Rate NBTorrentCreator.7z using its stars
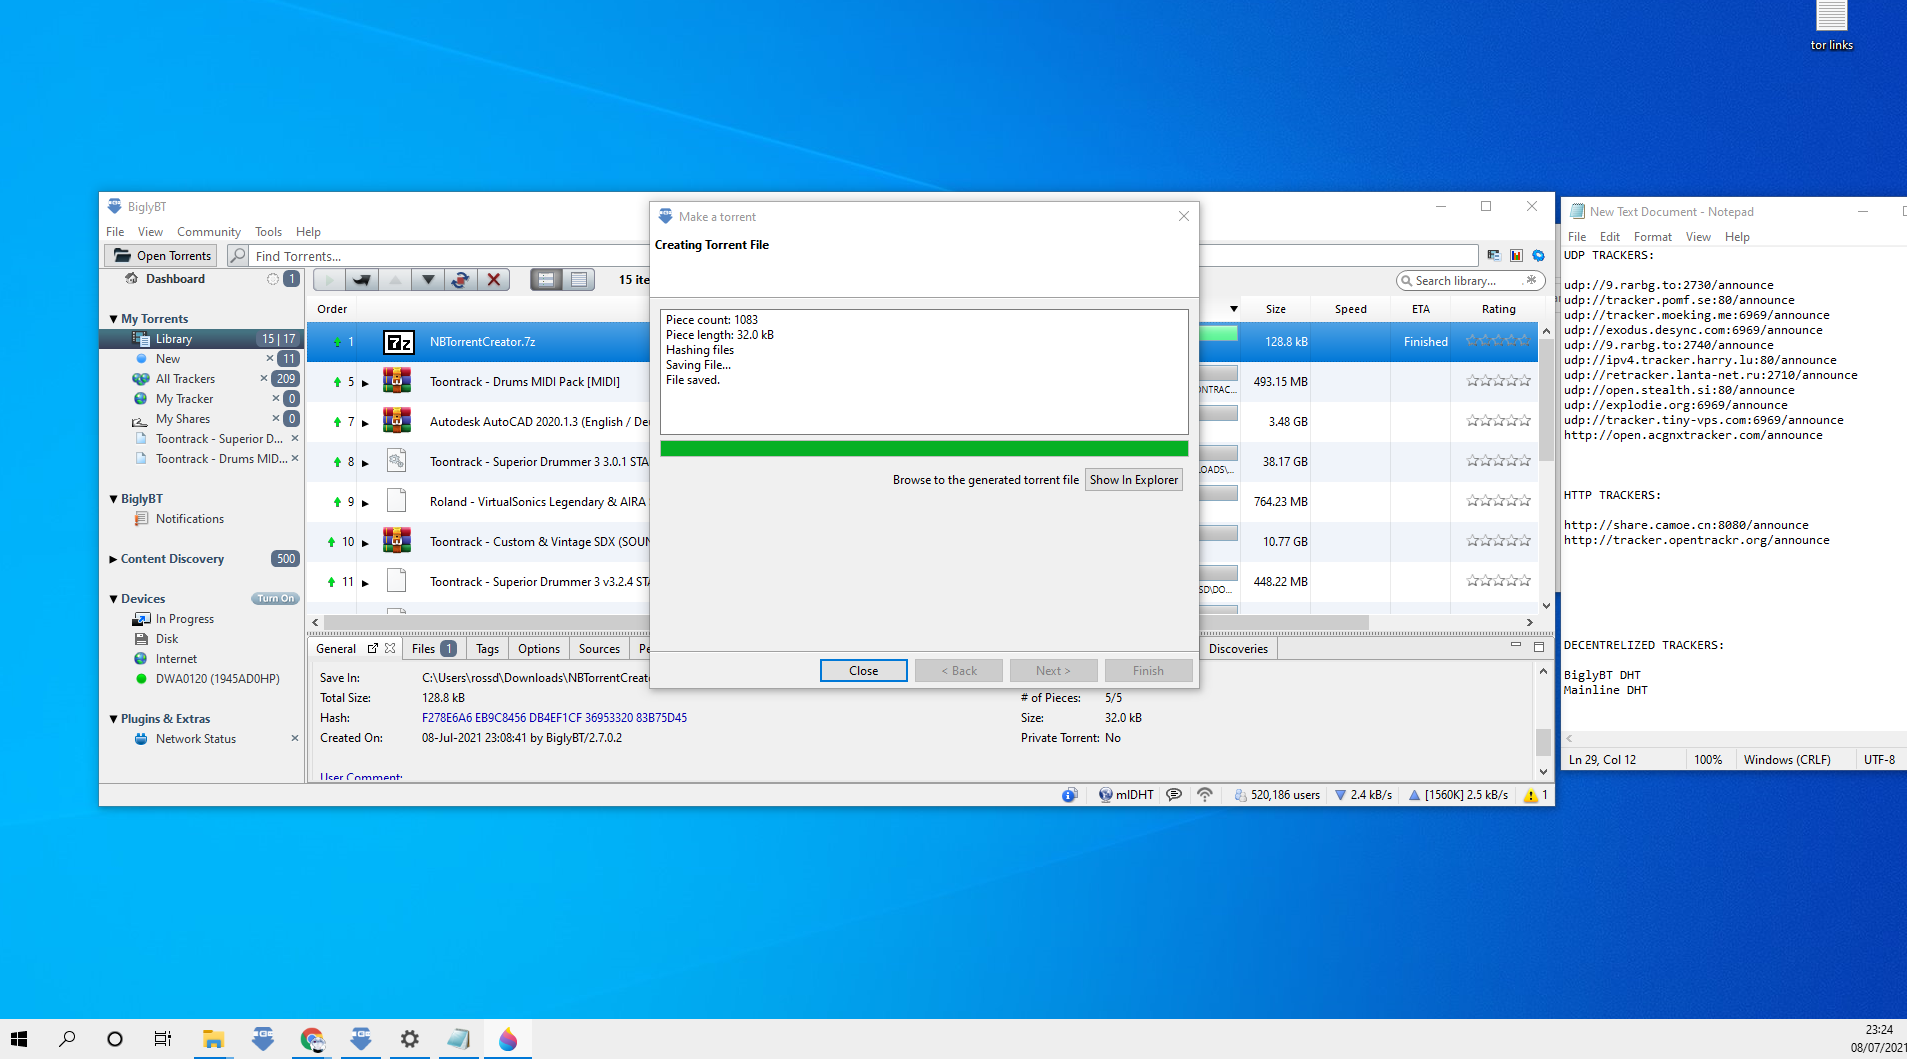The width and height of the screenshot is (1907, 1059). 1498,341
